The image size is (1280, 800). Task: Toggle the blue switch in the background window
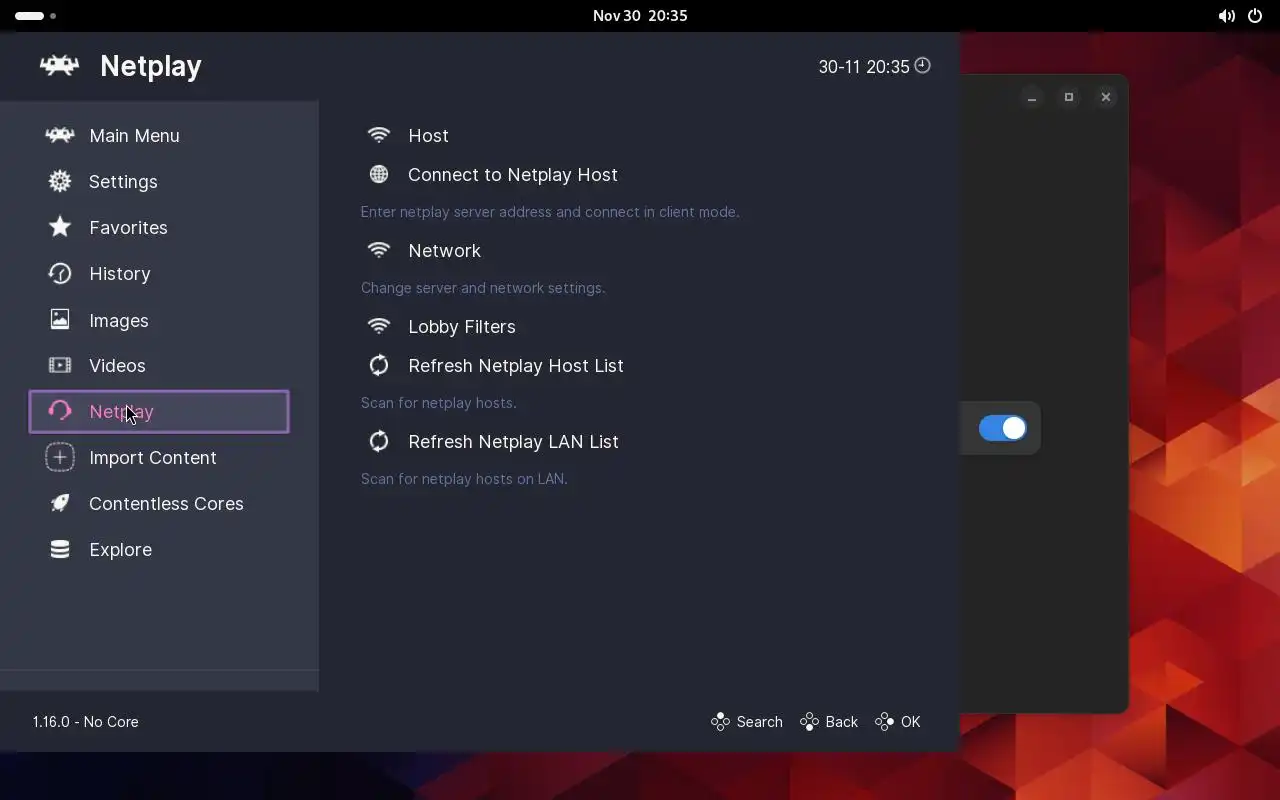[x=1002, y=428]
